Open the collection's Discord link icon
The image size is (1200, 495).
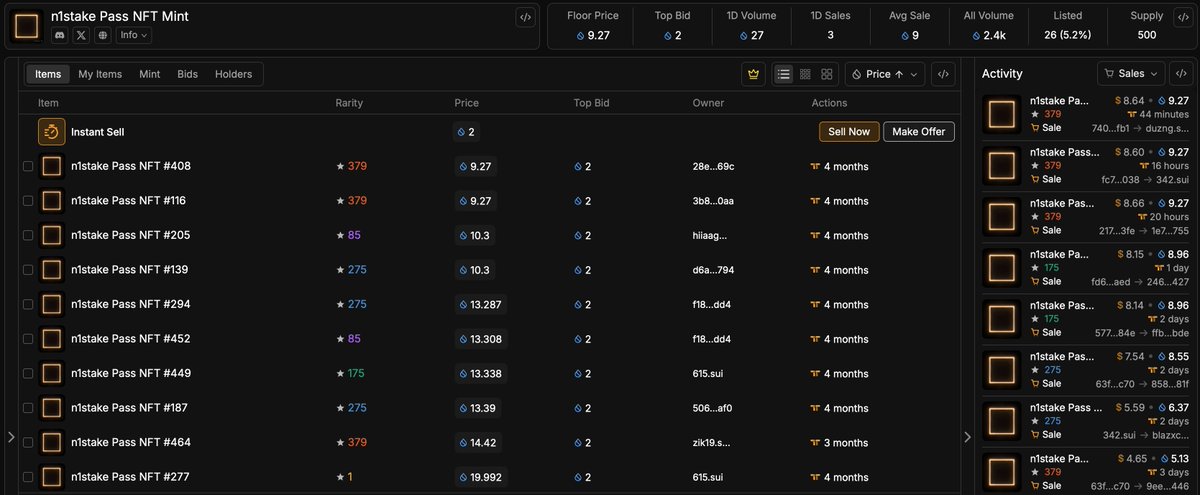pyautogui.click(x=60, y=35)
